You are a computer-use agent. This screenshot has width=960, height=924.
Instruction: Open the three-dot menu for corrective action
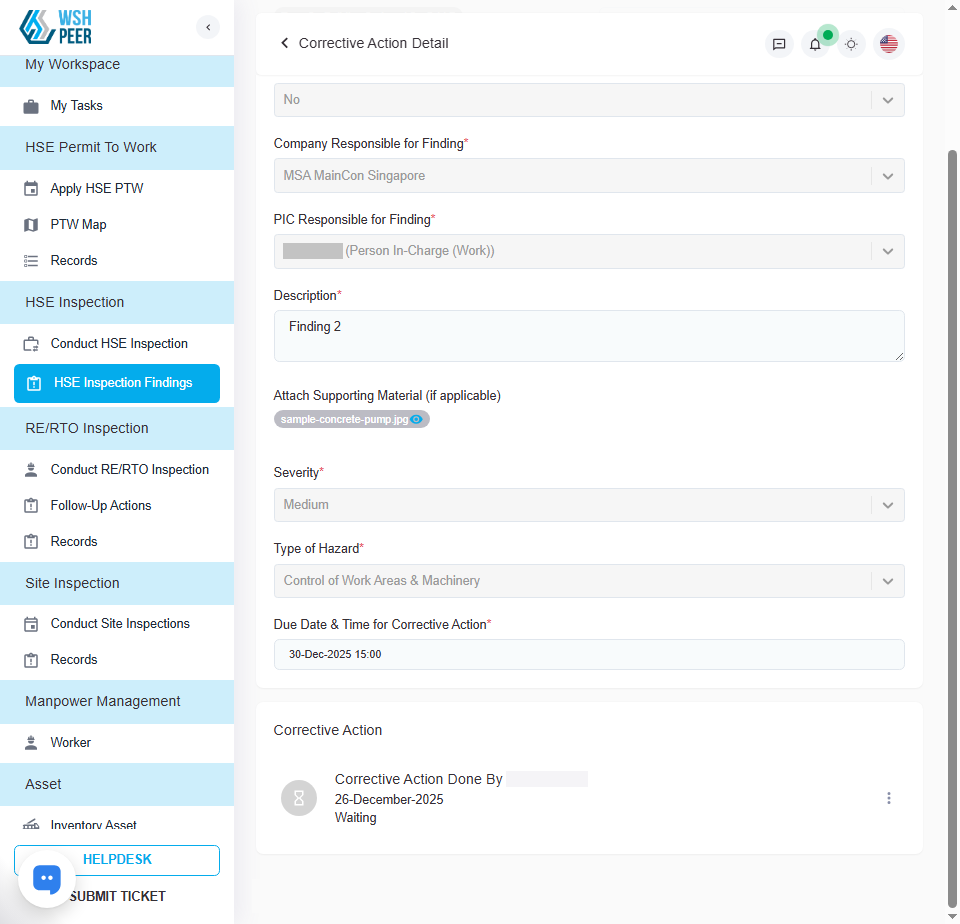[x=888, y=798]
